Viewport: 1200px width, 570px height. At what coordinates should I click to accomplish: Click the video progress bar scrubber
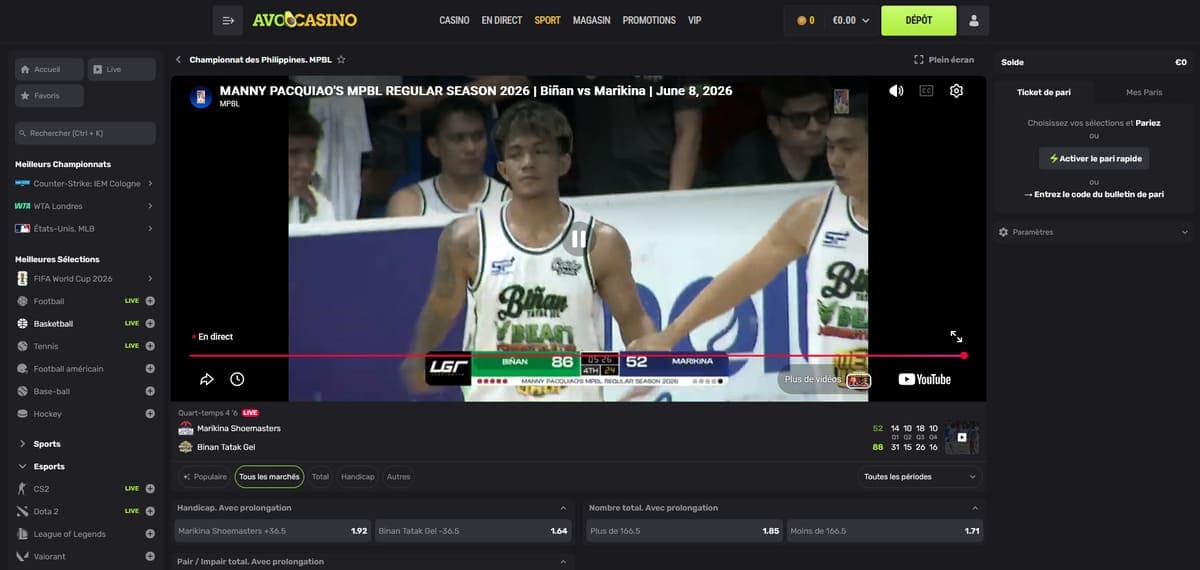click(964, 355)
